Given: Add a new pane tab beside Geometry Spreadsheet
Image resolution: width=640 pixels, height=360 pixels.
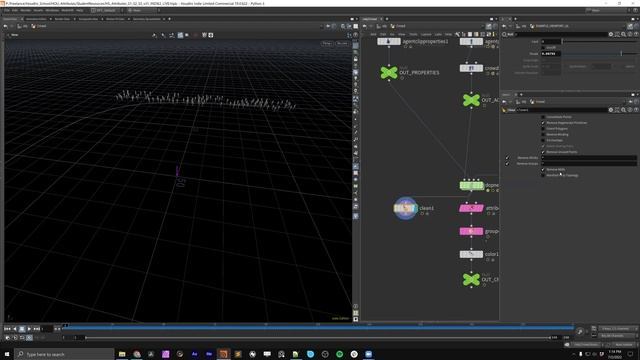Looking at the screenshot, I should click(x=169, y=19).
